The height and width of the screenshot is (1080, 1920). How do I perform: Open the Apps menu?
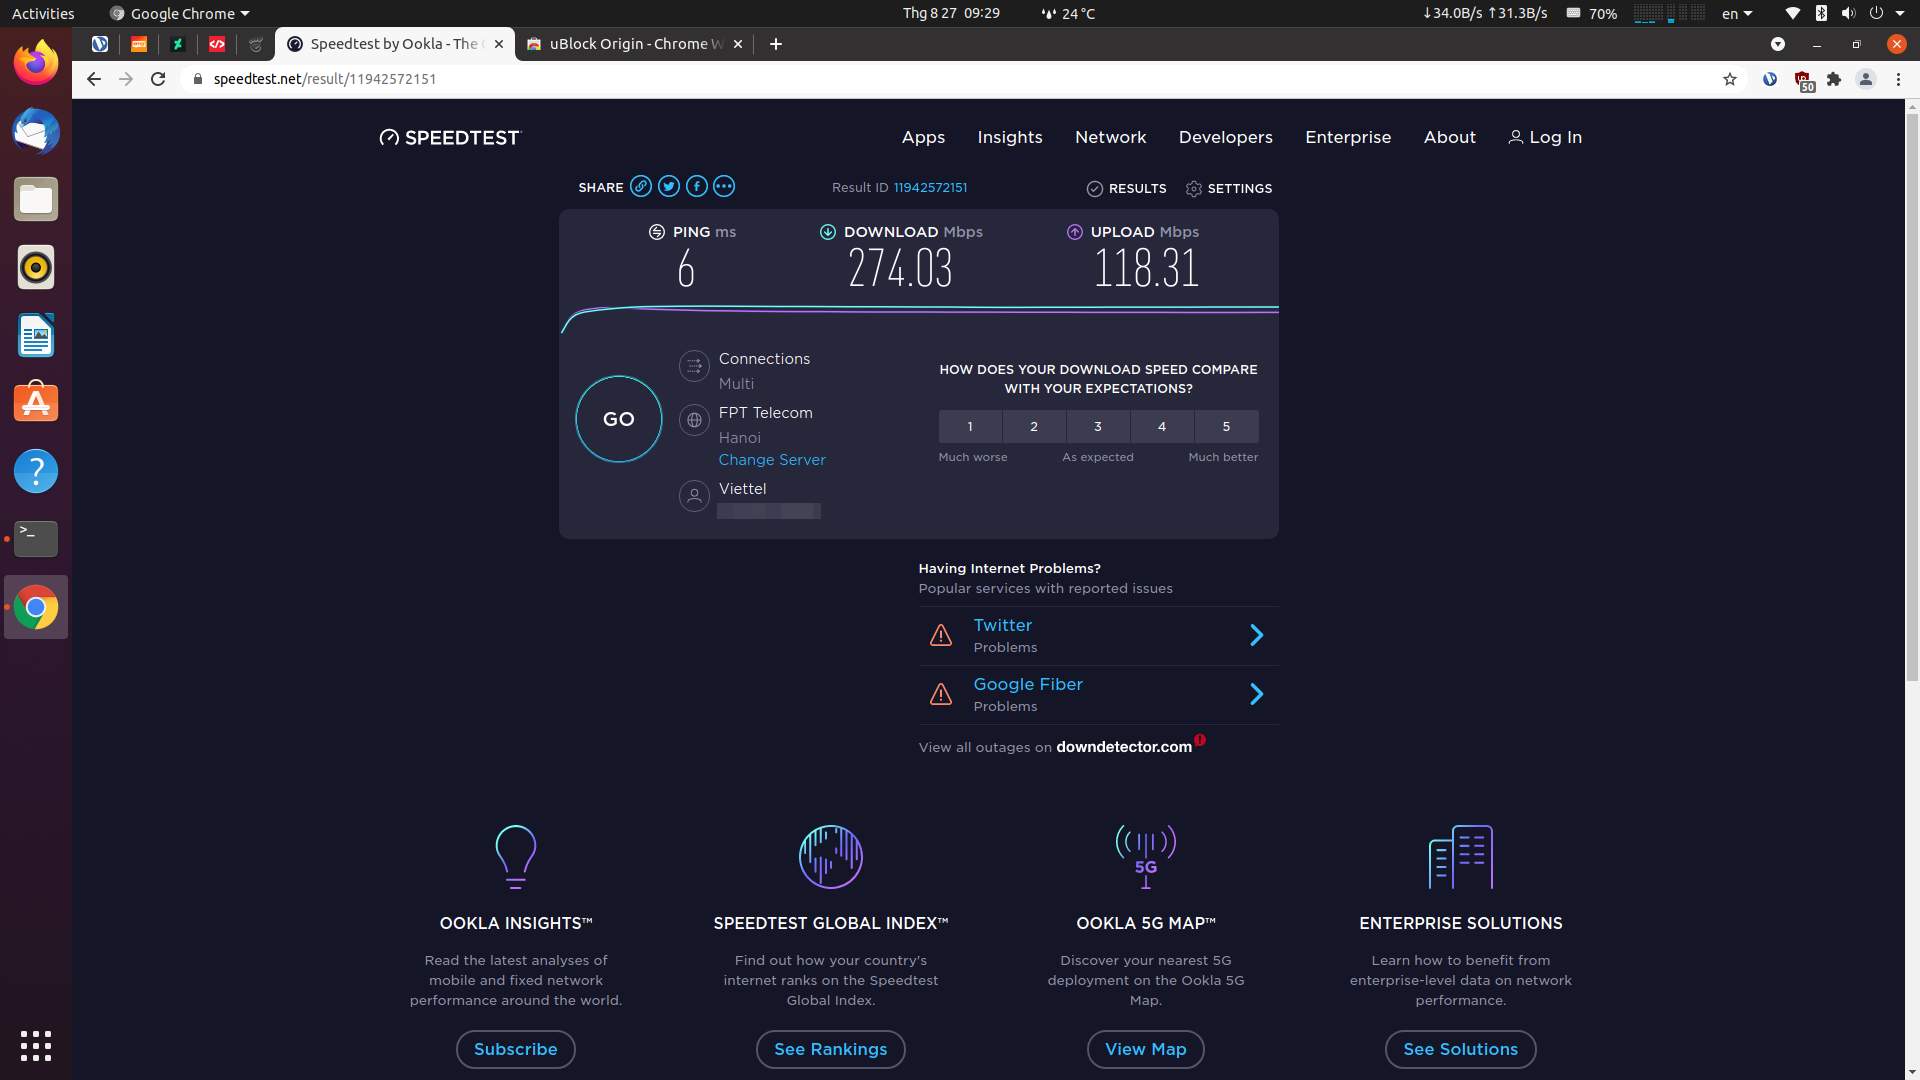[x=923, y=138]
